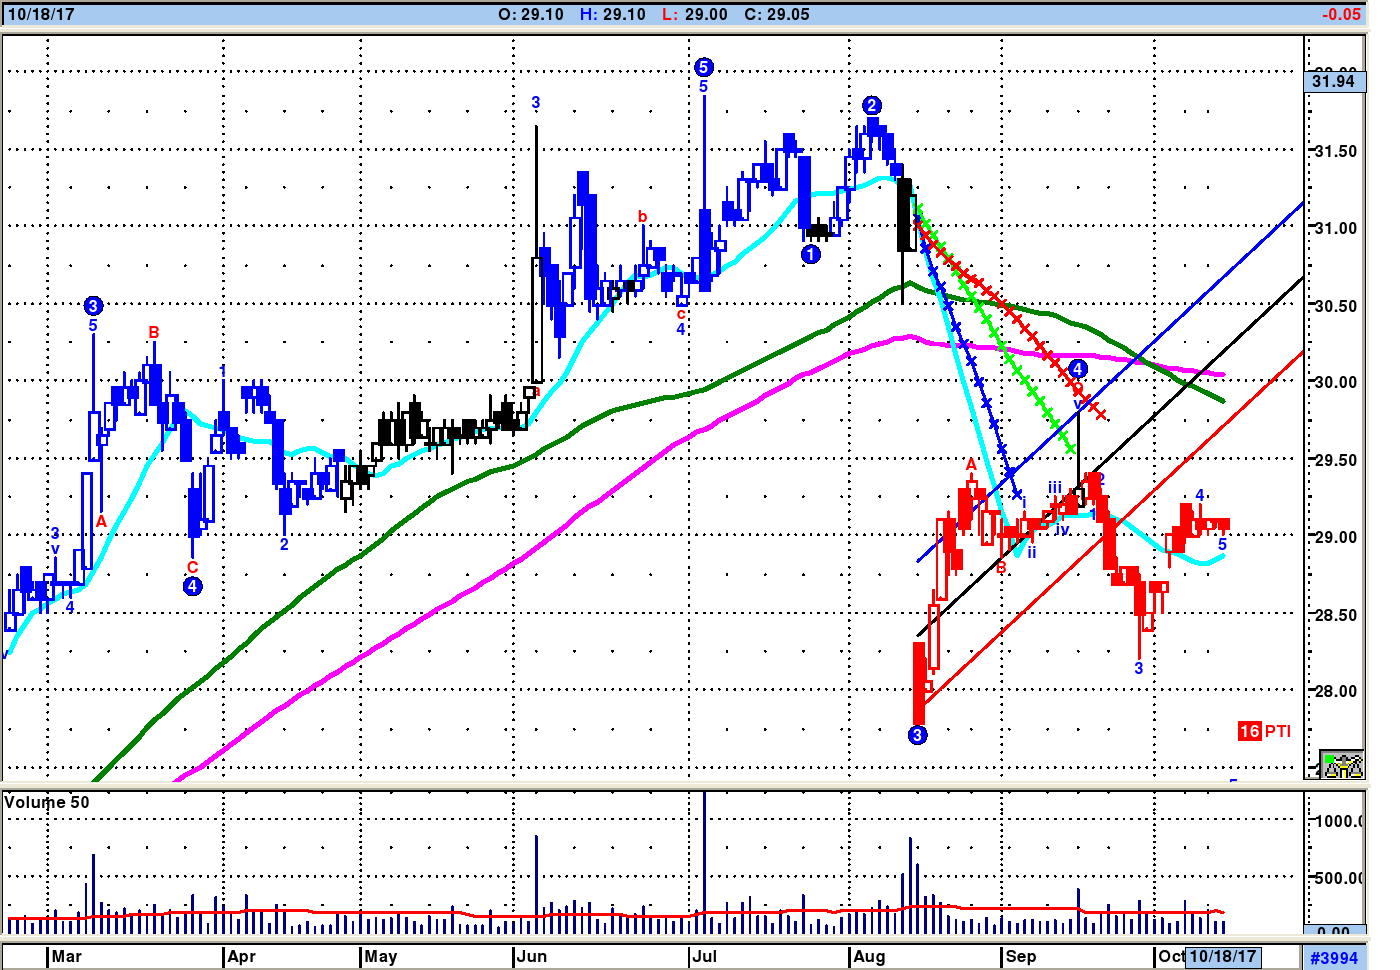Select circled wave 2 marker at August high

(871, 106)
